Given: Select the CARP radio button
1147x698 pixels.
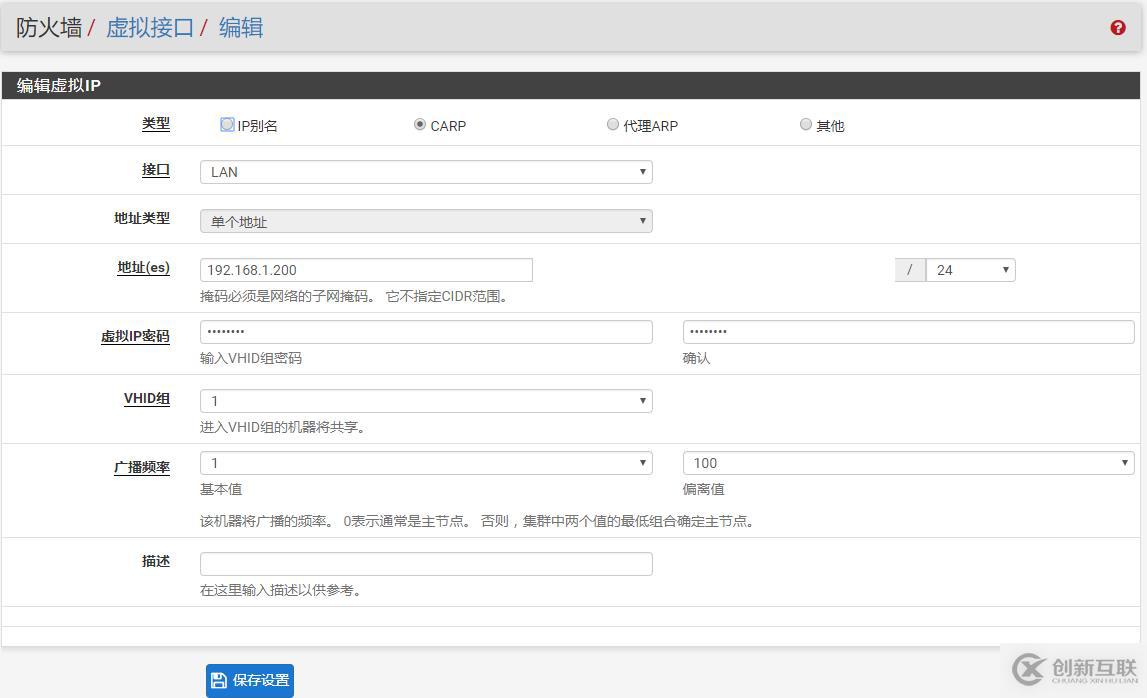Looking at the screenshot, I should click(x=421, y=125).
